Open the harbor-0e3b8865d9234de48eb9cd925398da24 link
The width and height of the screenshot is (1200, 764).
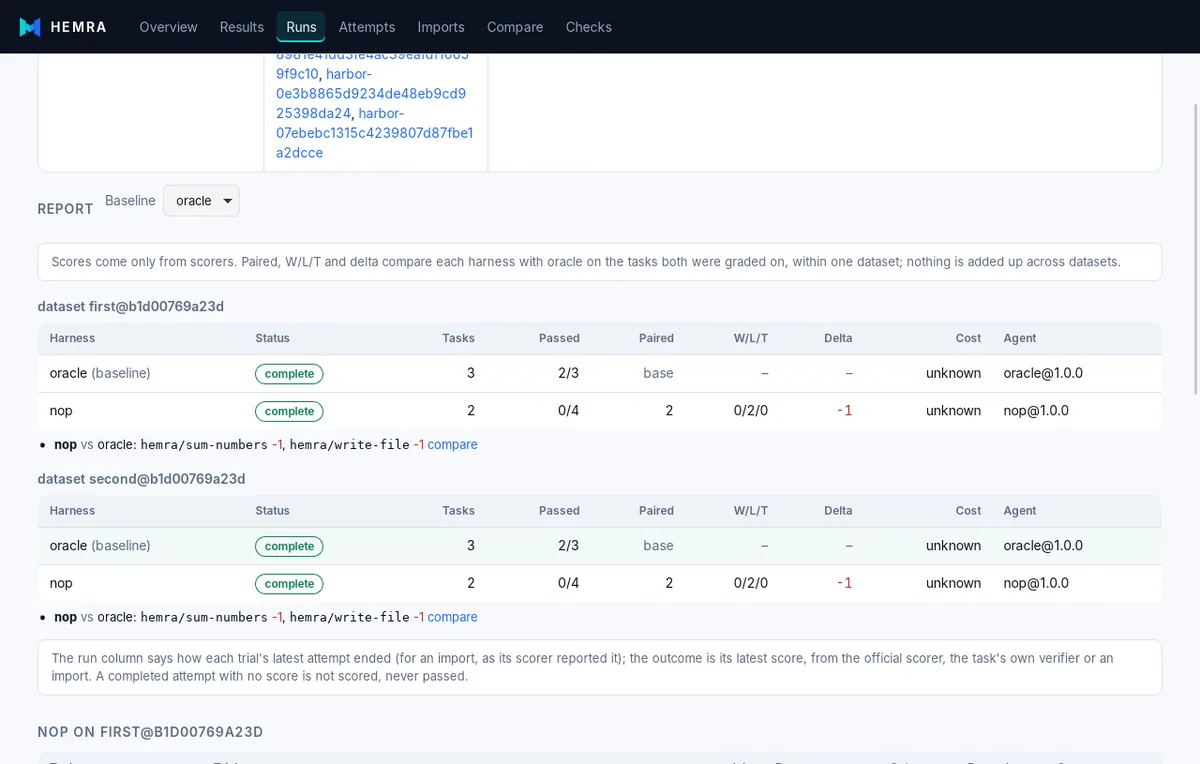click(371, 94)
